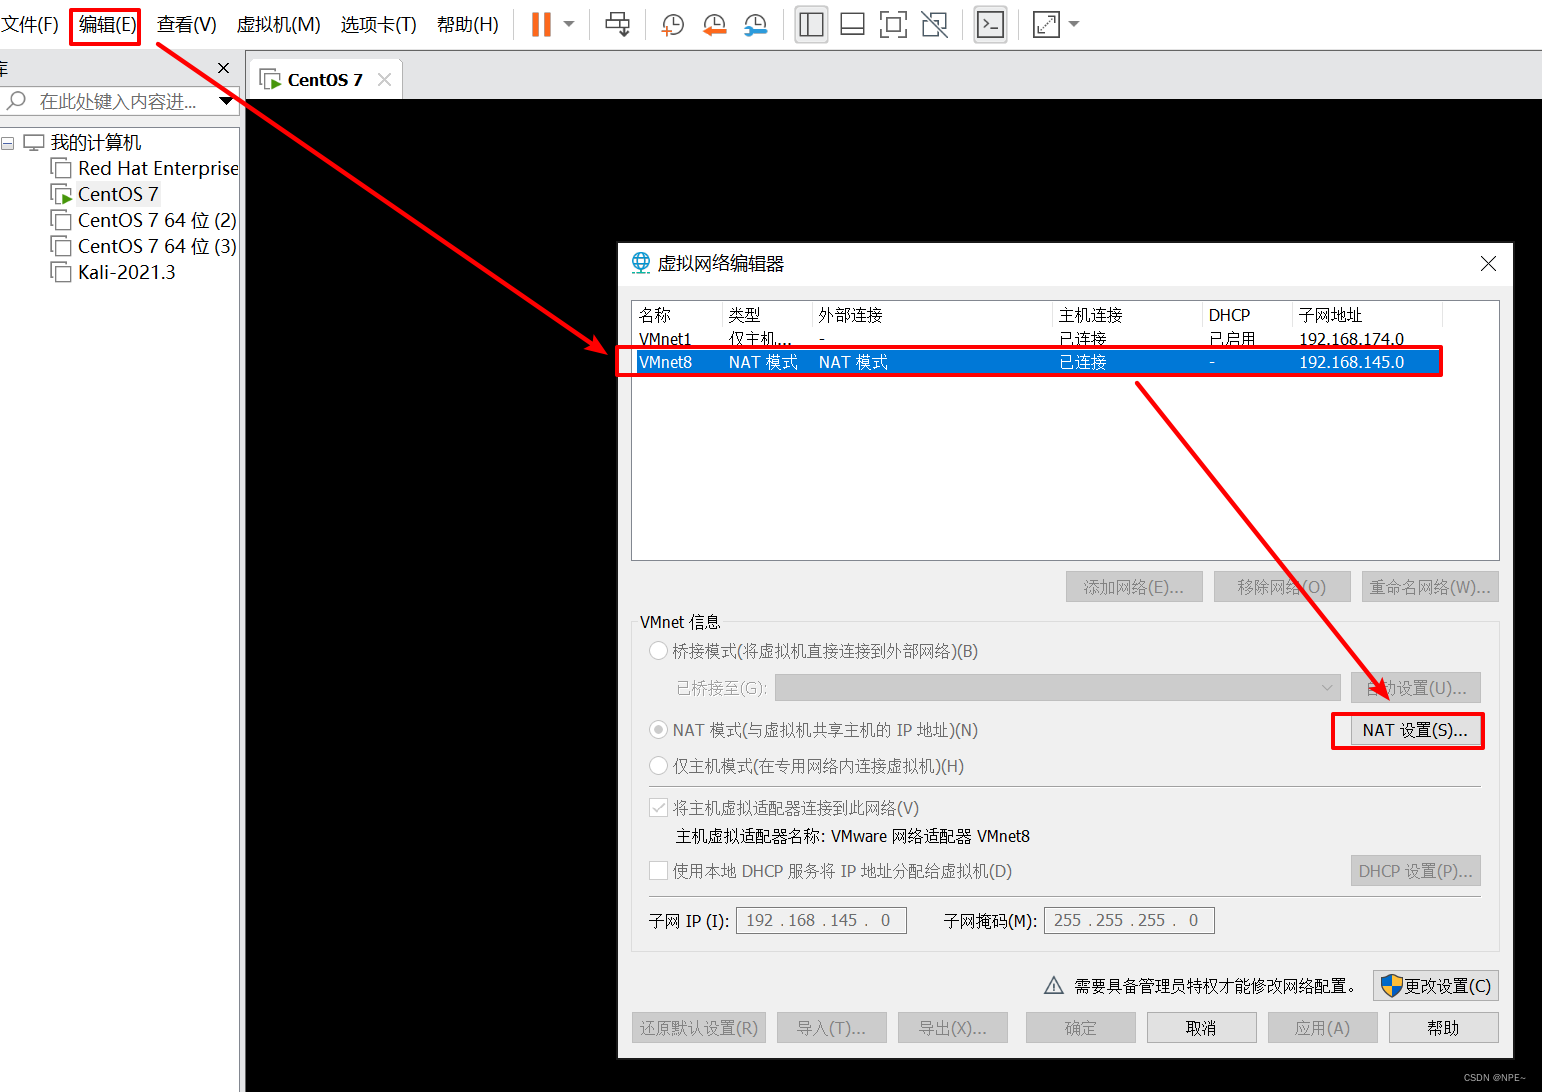Click the Restore Defaults button

tap(699, 1028)
